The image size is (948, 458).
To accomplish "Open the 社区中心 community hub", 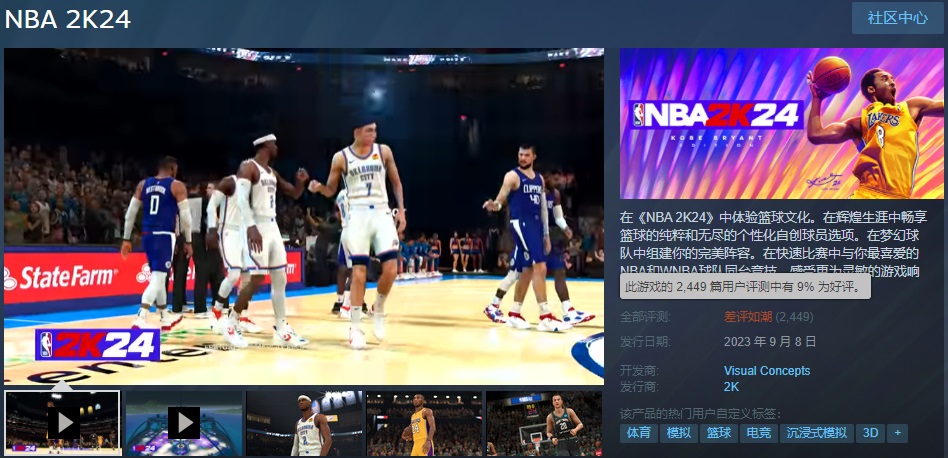I will [897, 18].
